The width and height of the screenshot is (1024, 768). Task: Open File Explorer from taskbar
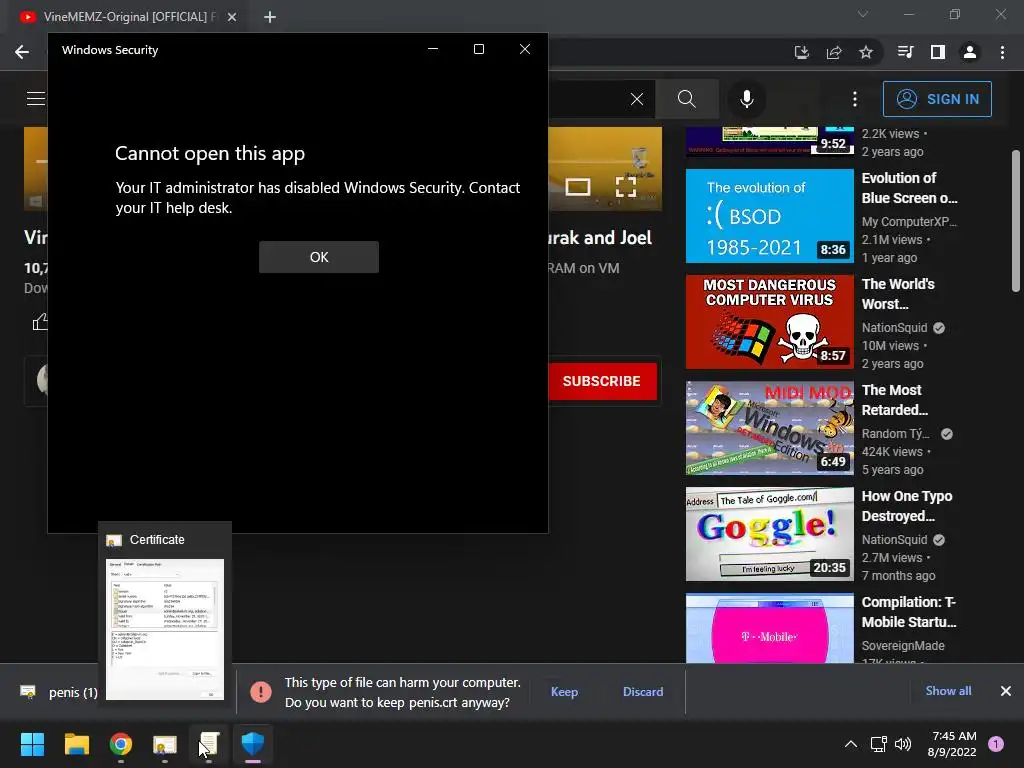(76, 744)
